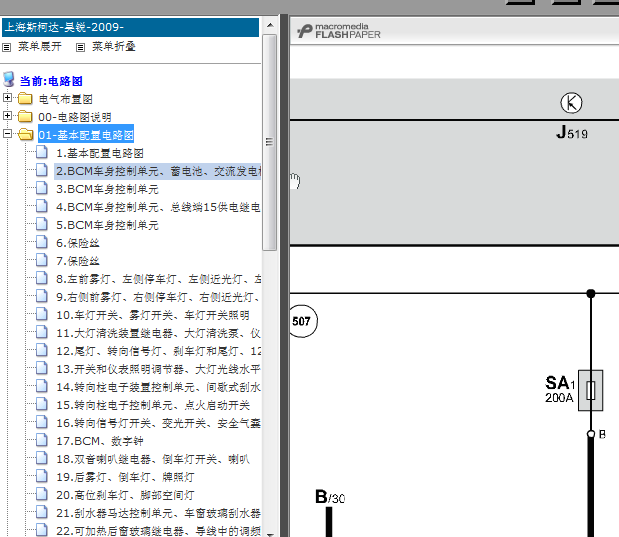Click the SA1 200A fuse symbol
The width and height of the screenshot is (619, 537).
tap(590, 391)
